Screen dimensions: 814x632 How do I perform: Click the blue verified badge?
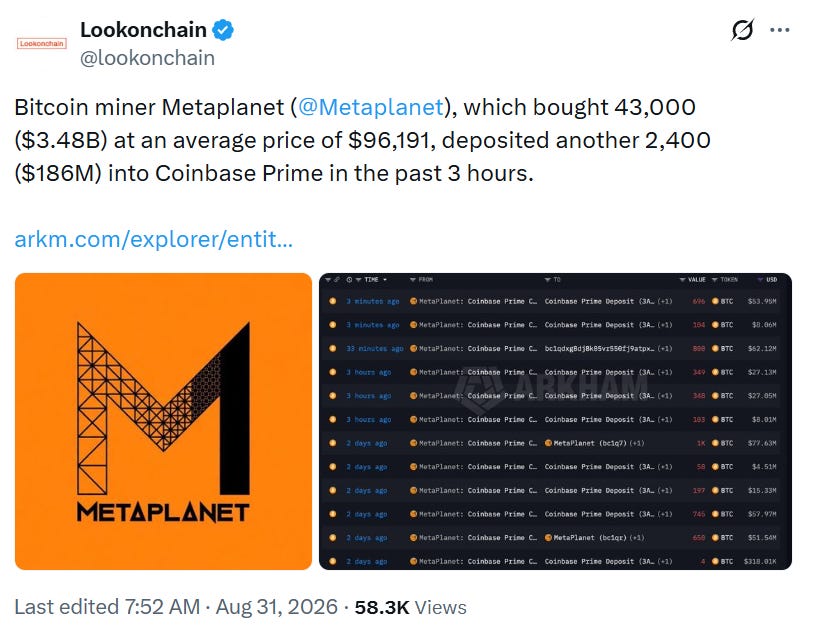click(223, 30)
